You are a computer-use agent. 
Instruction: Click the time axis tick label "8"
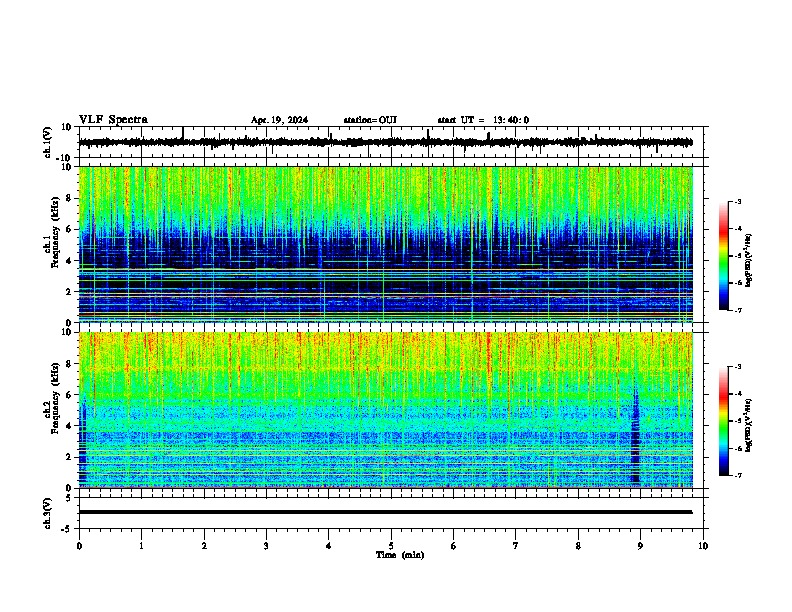[x=578, y=546]
